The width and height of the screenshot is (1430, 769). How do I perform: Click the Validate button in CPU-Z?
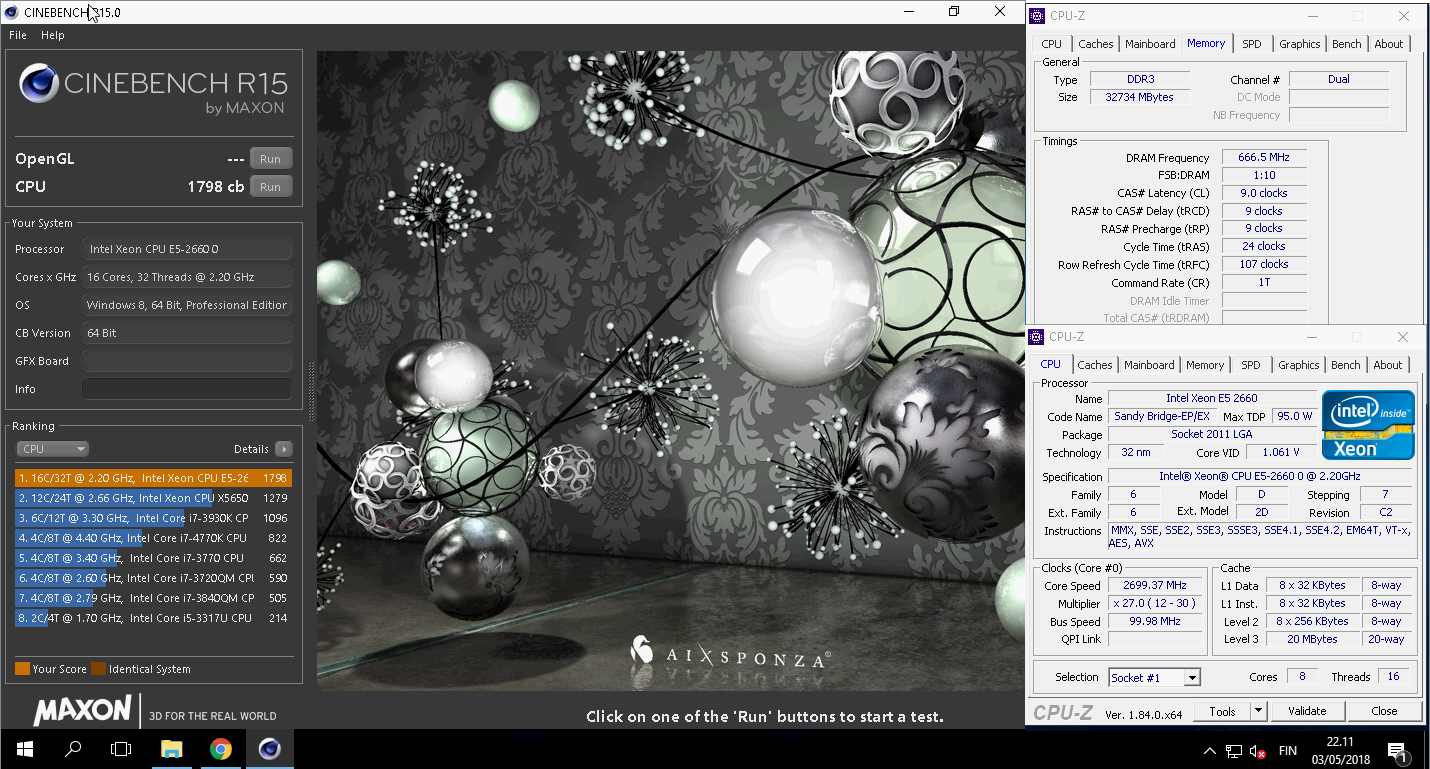(1307, 711)
